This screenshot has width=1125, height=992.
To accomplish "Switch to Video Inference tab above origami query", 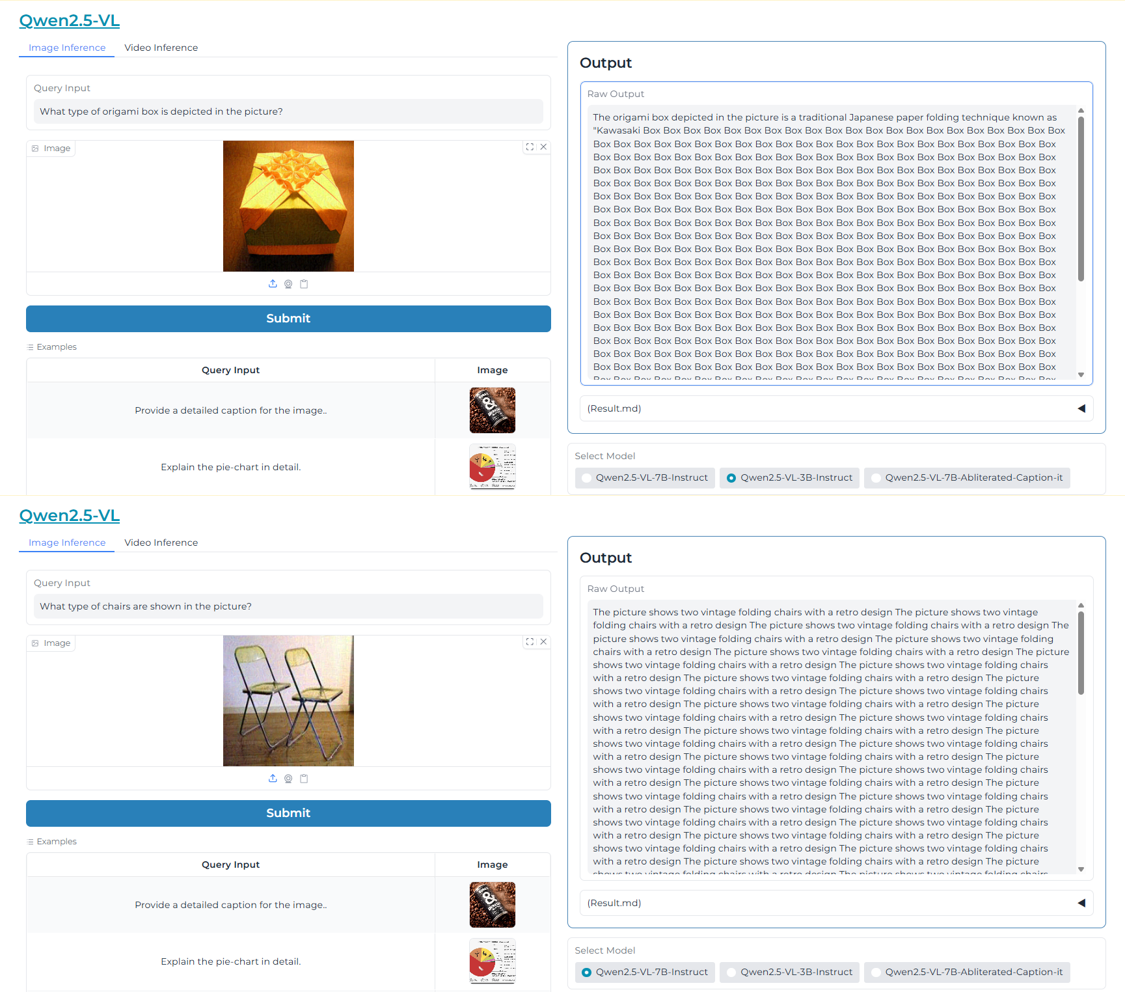I will click(161, 47).
